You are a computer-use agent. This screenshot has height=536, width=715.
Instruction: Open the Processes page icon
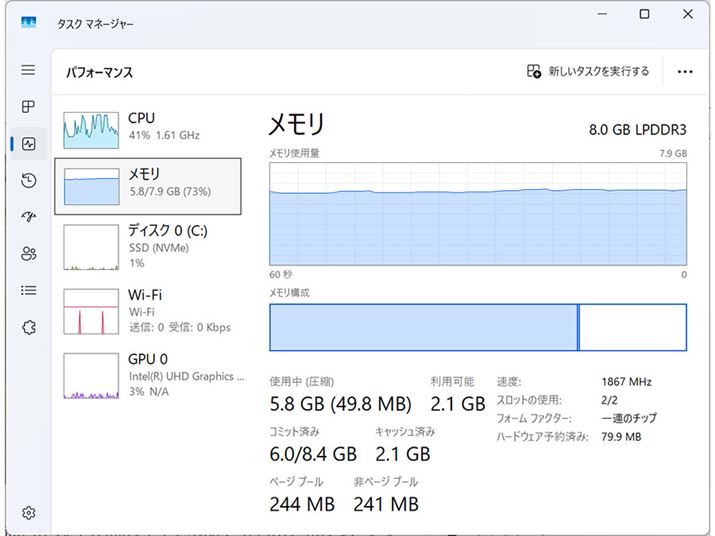[28, 107]
